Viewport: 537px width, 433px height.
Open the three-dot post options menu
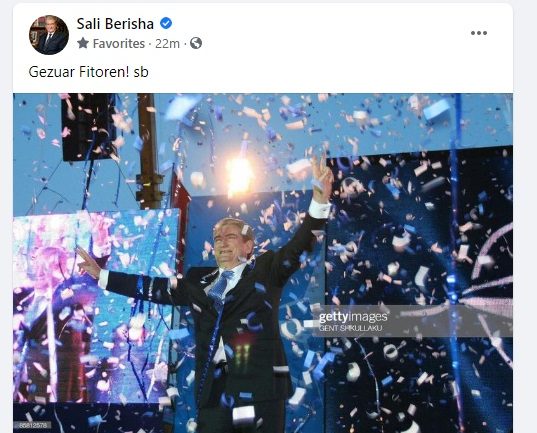point(478,33)
